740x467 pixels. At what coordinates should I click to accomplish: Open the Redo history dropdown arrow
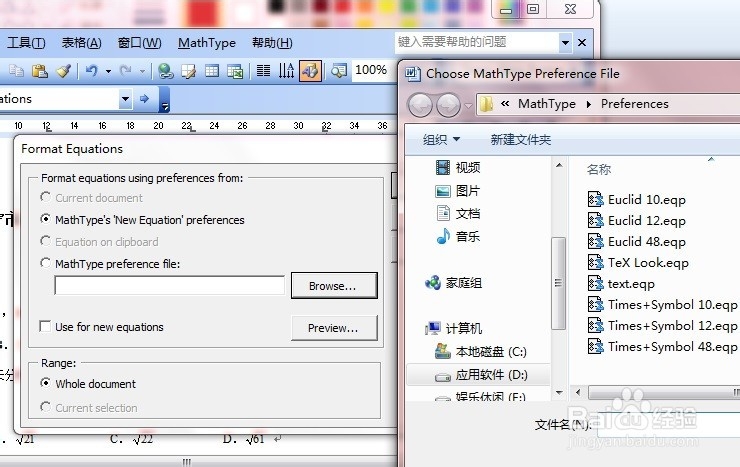[142, 72]
